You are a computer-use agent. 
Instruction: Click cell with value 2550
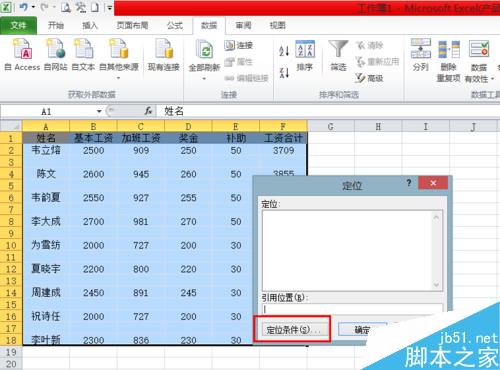(93, 198)
